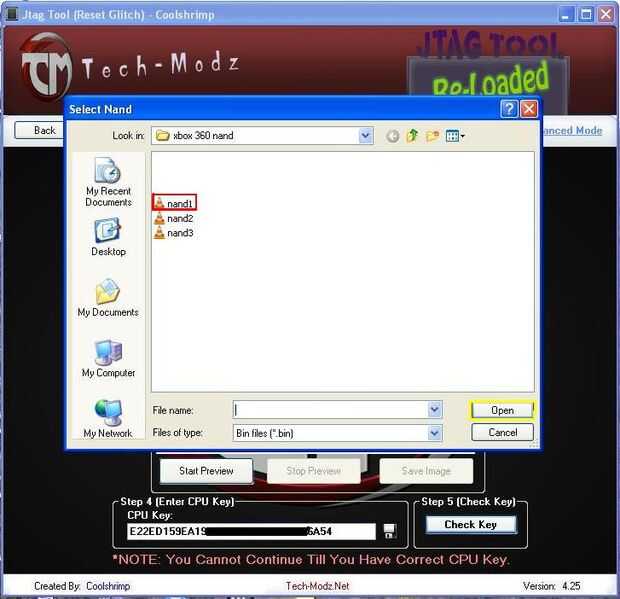Expand the File name dropdown arrow
The height and width of the screenshot is (599, 620).
(435, 410)
